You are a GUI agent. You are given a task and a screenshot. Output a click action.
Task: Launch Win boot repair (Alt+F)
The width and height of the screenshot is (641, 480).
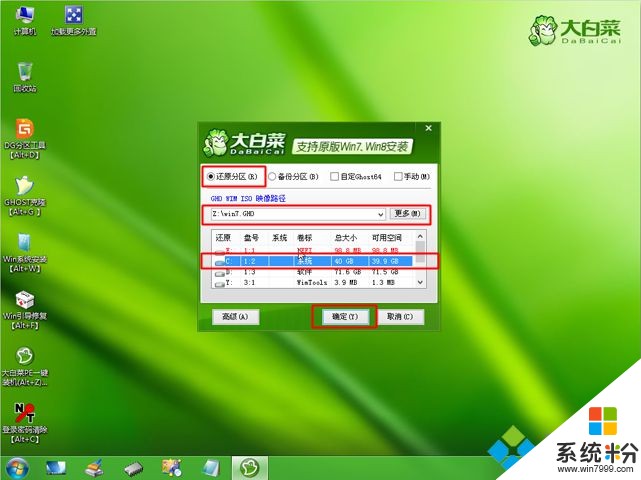[x=25, y=310]
